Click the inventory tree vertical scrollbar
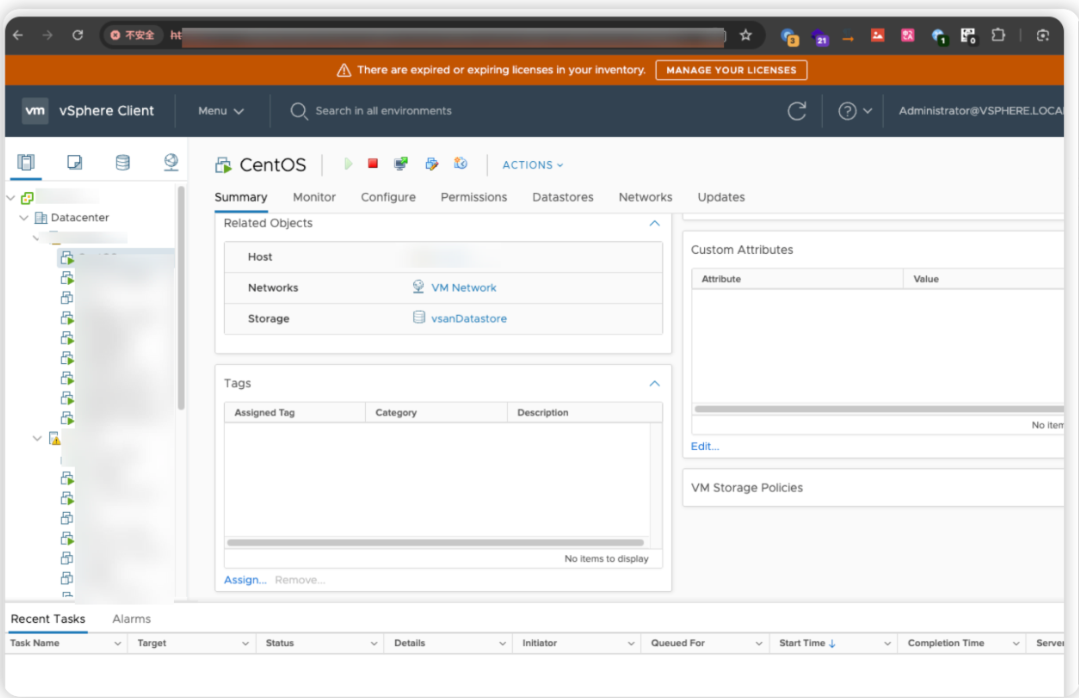The width and height of the screenshot is (1079, 698). tap(181, 297)
